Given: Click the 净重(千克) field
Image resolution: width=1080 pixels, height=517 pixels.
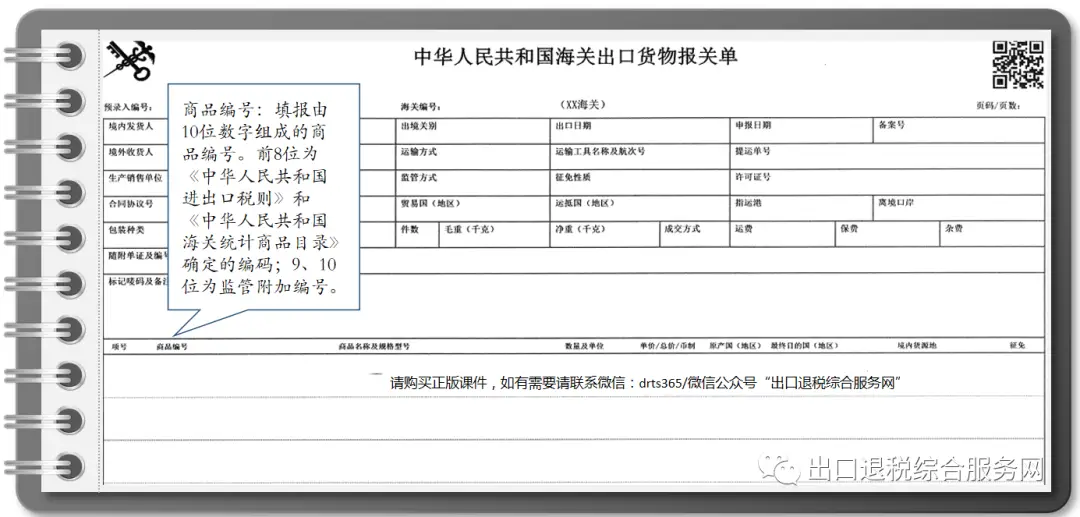Looking at the screenshot, I should (x=605, y=234).
